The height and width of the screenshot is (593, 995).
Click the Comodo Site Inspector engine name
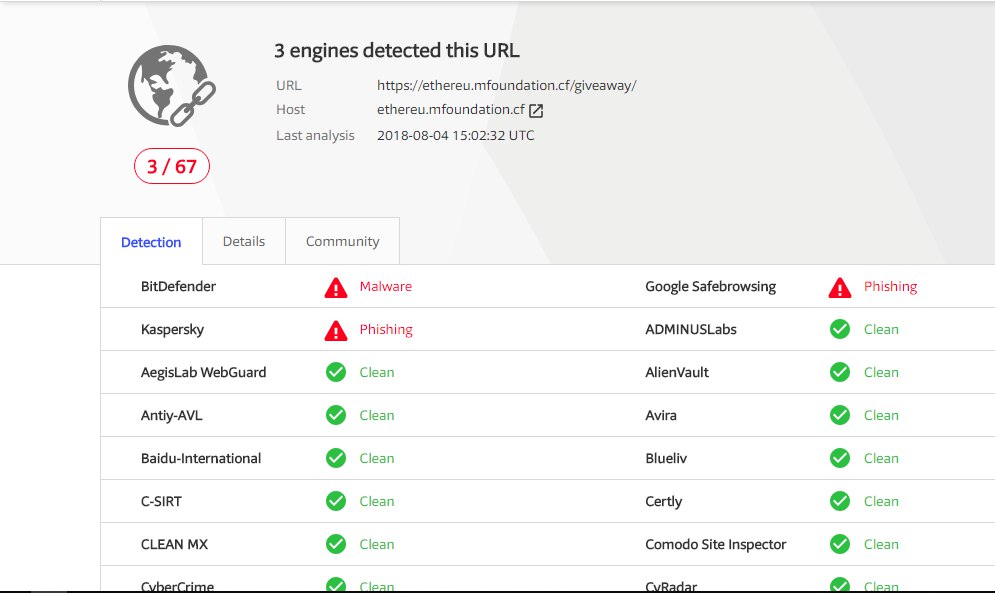[716, 545]
